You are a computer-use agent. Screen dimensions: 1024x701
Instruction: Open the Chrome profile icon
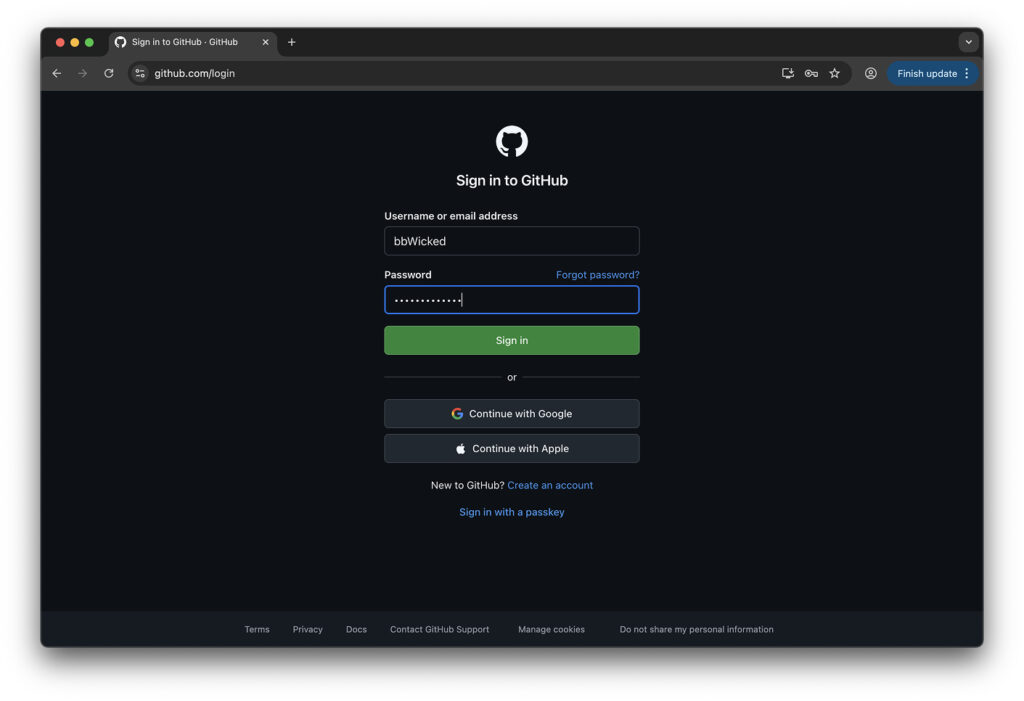pyautogui.click(x=871, y=73)
